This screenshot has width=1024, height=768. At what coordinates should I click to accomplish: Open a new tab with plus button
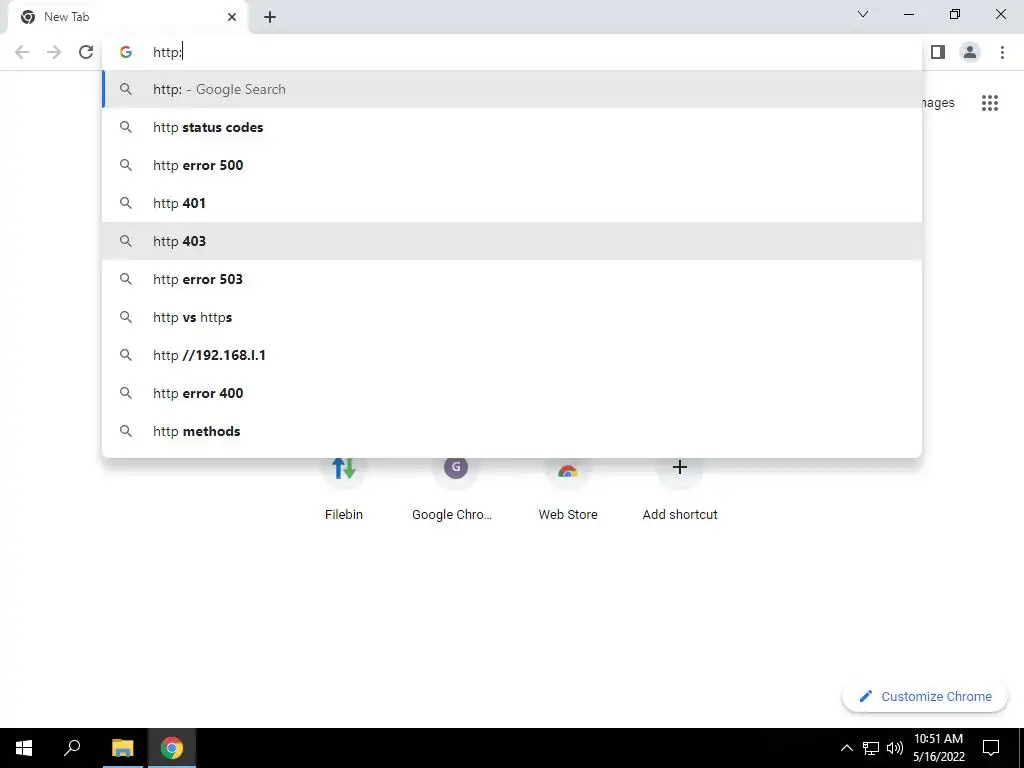click(x=270, y=17)
